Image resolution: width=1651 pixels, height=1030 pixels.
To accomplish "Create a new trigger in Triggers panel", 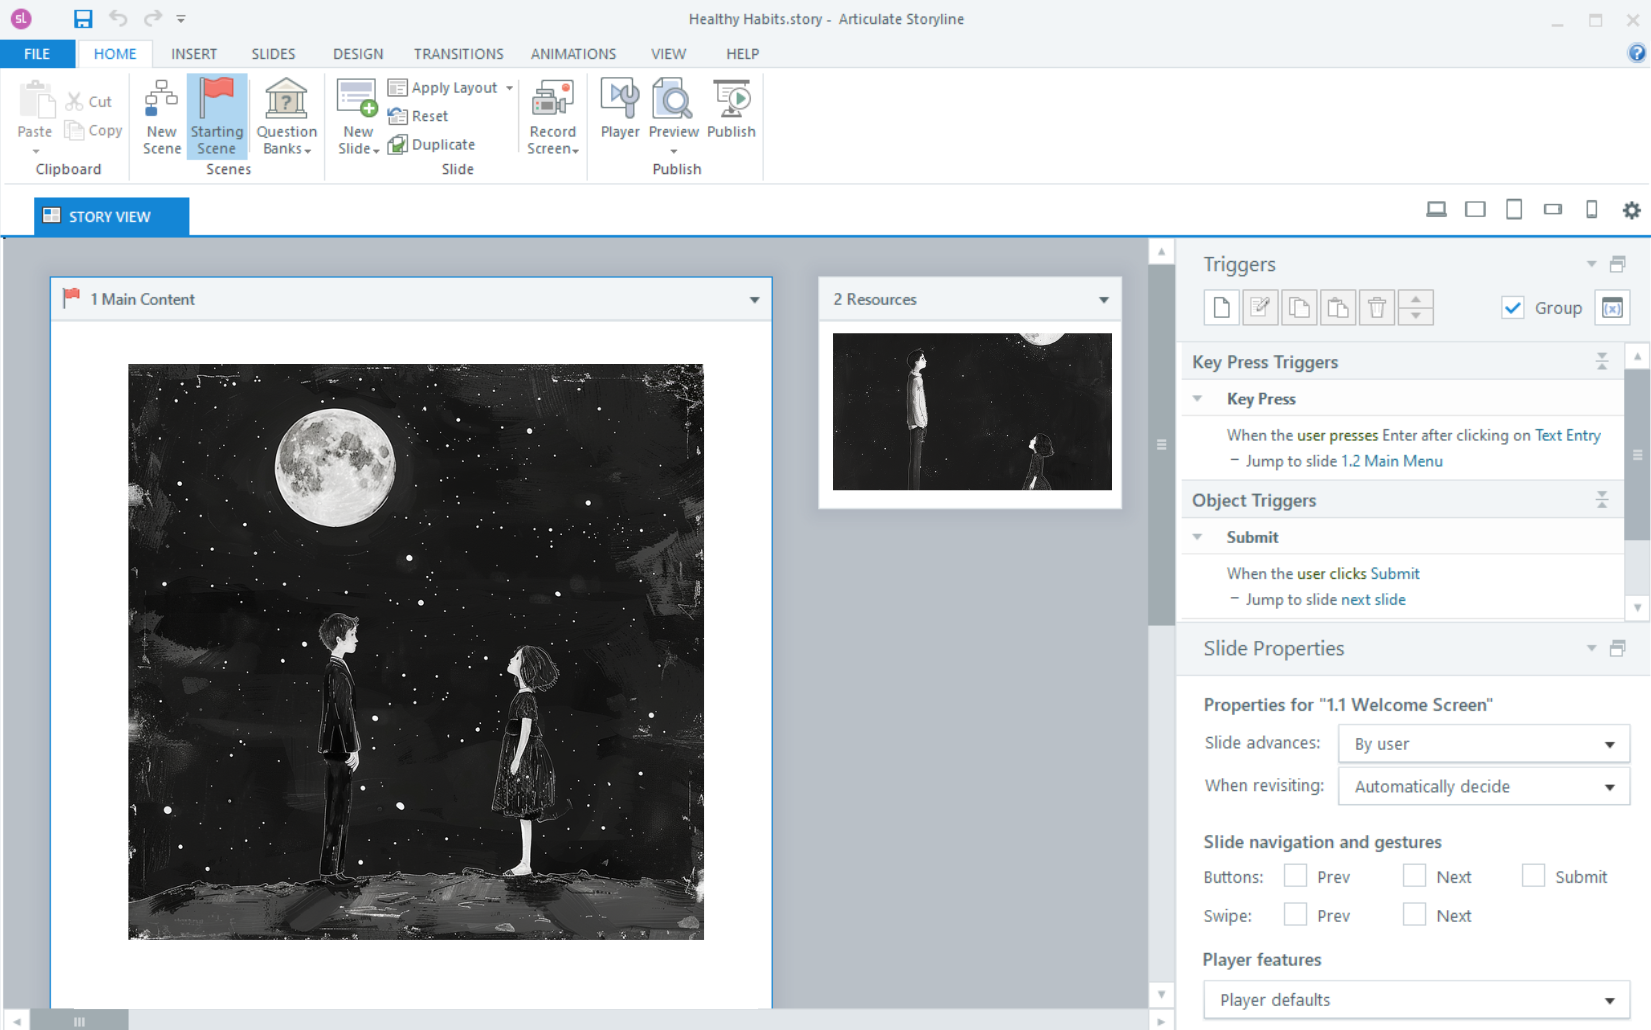I will [1222, 307].
